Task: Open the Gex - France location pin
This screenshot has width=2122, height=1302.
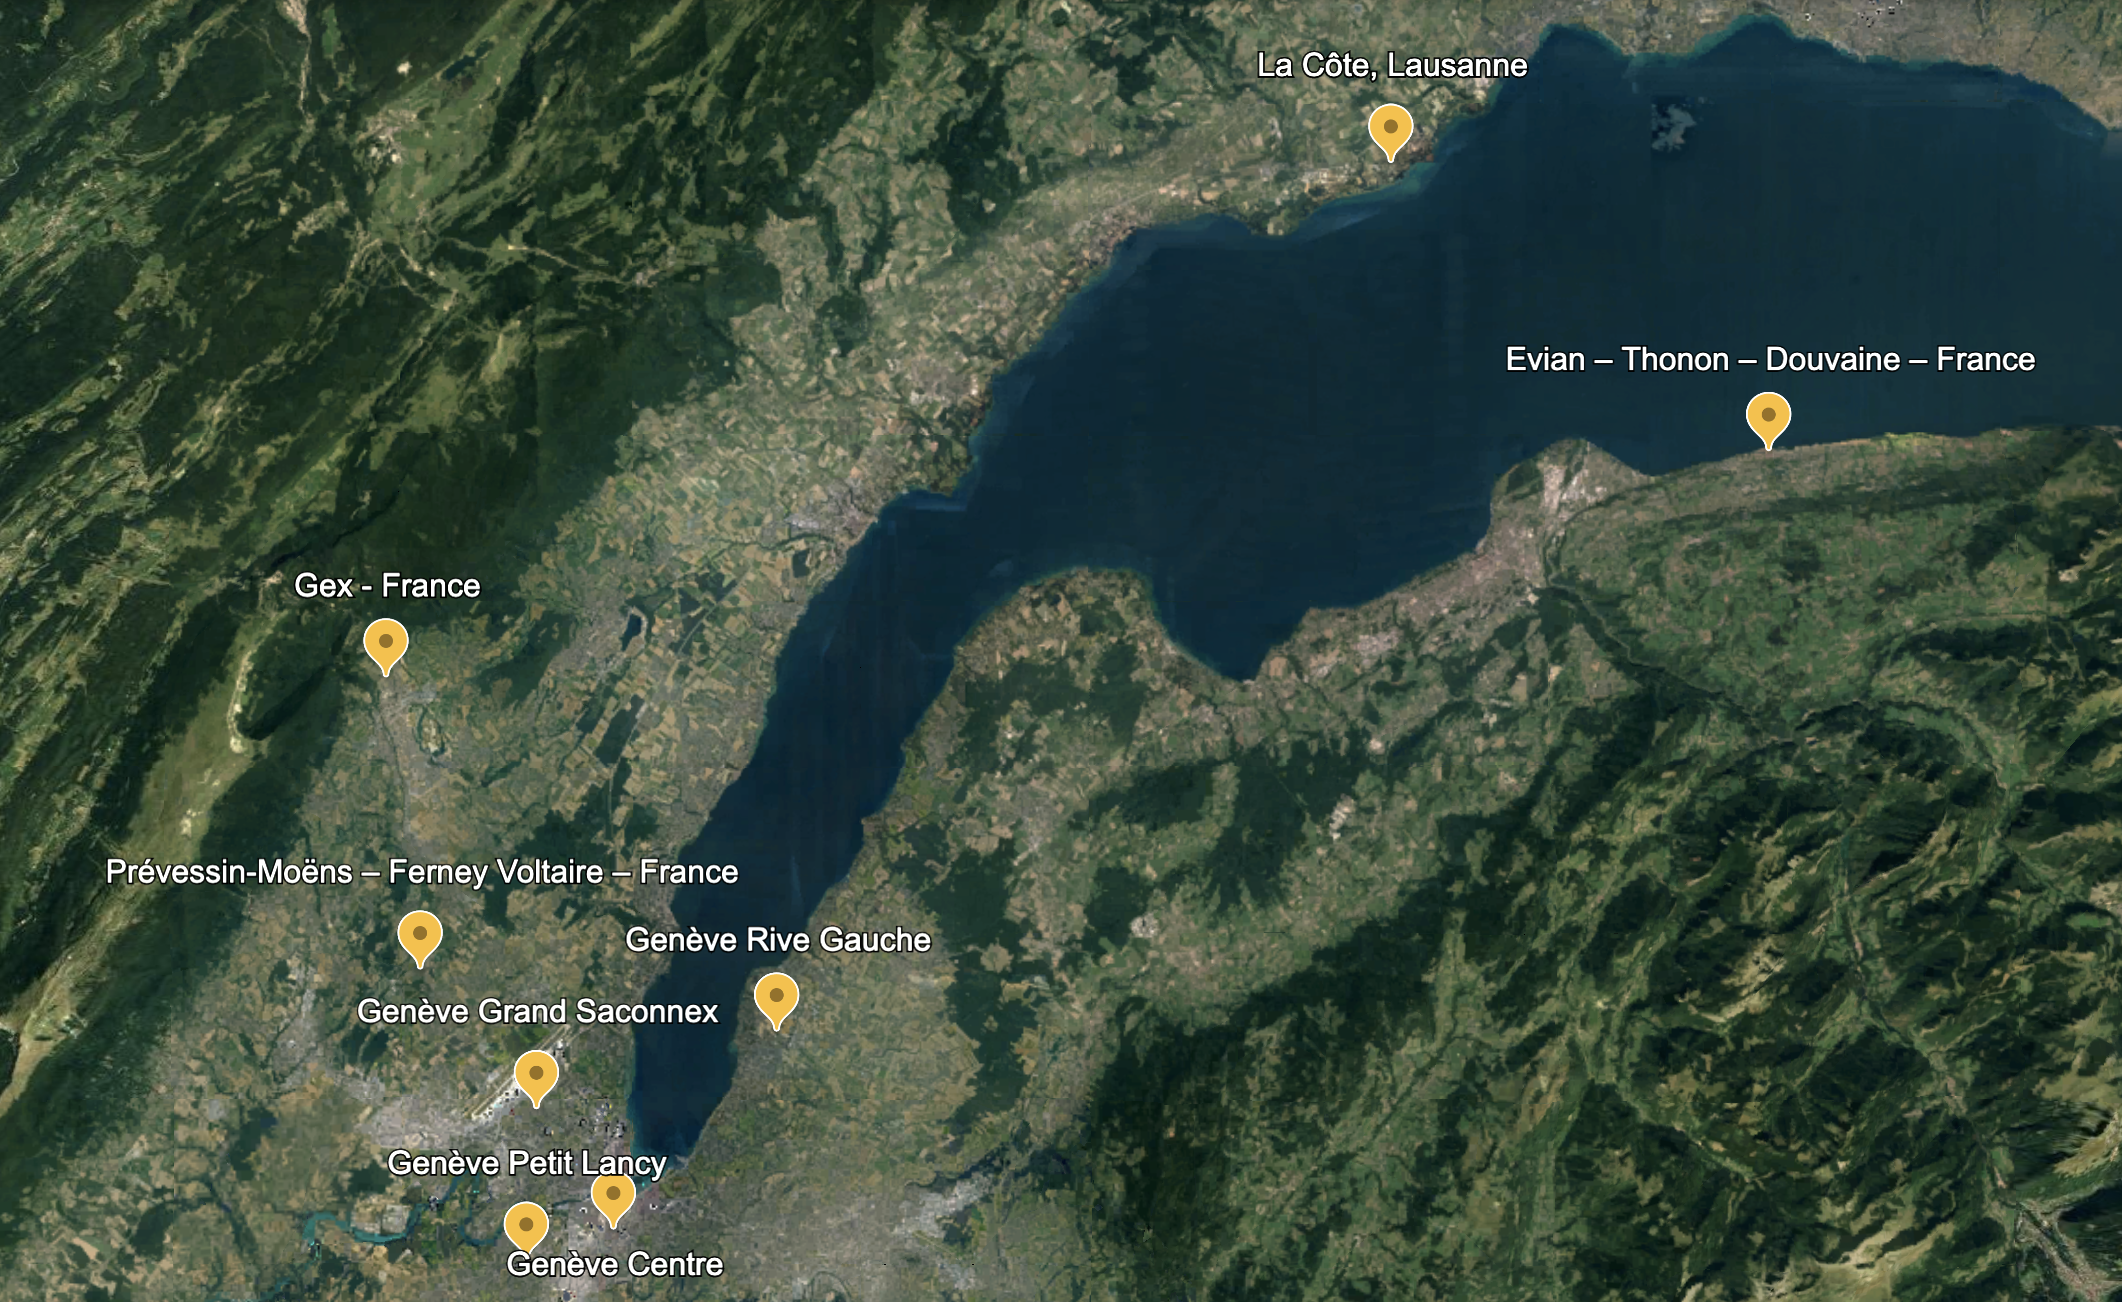Action: click(x=386, y=643)
